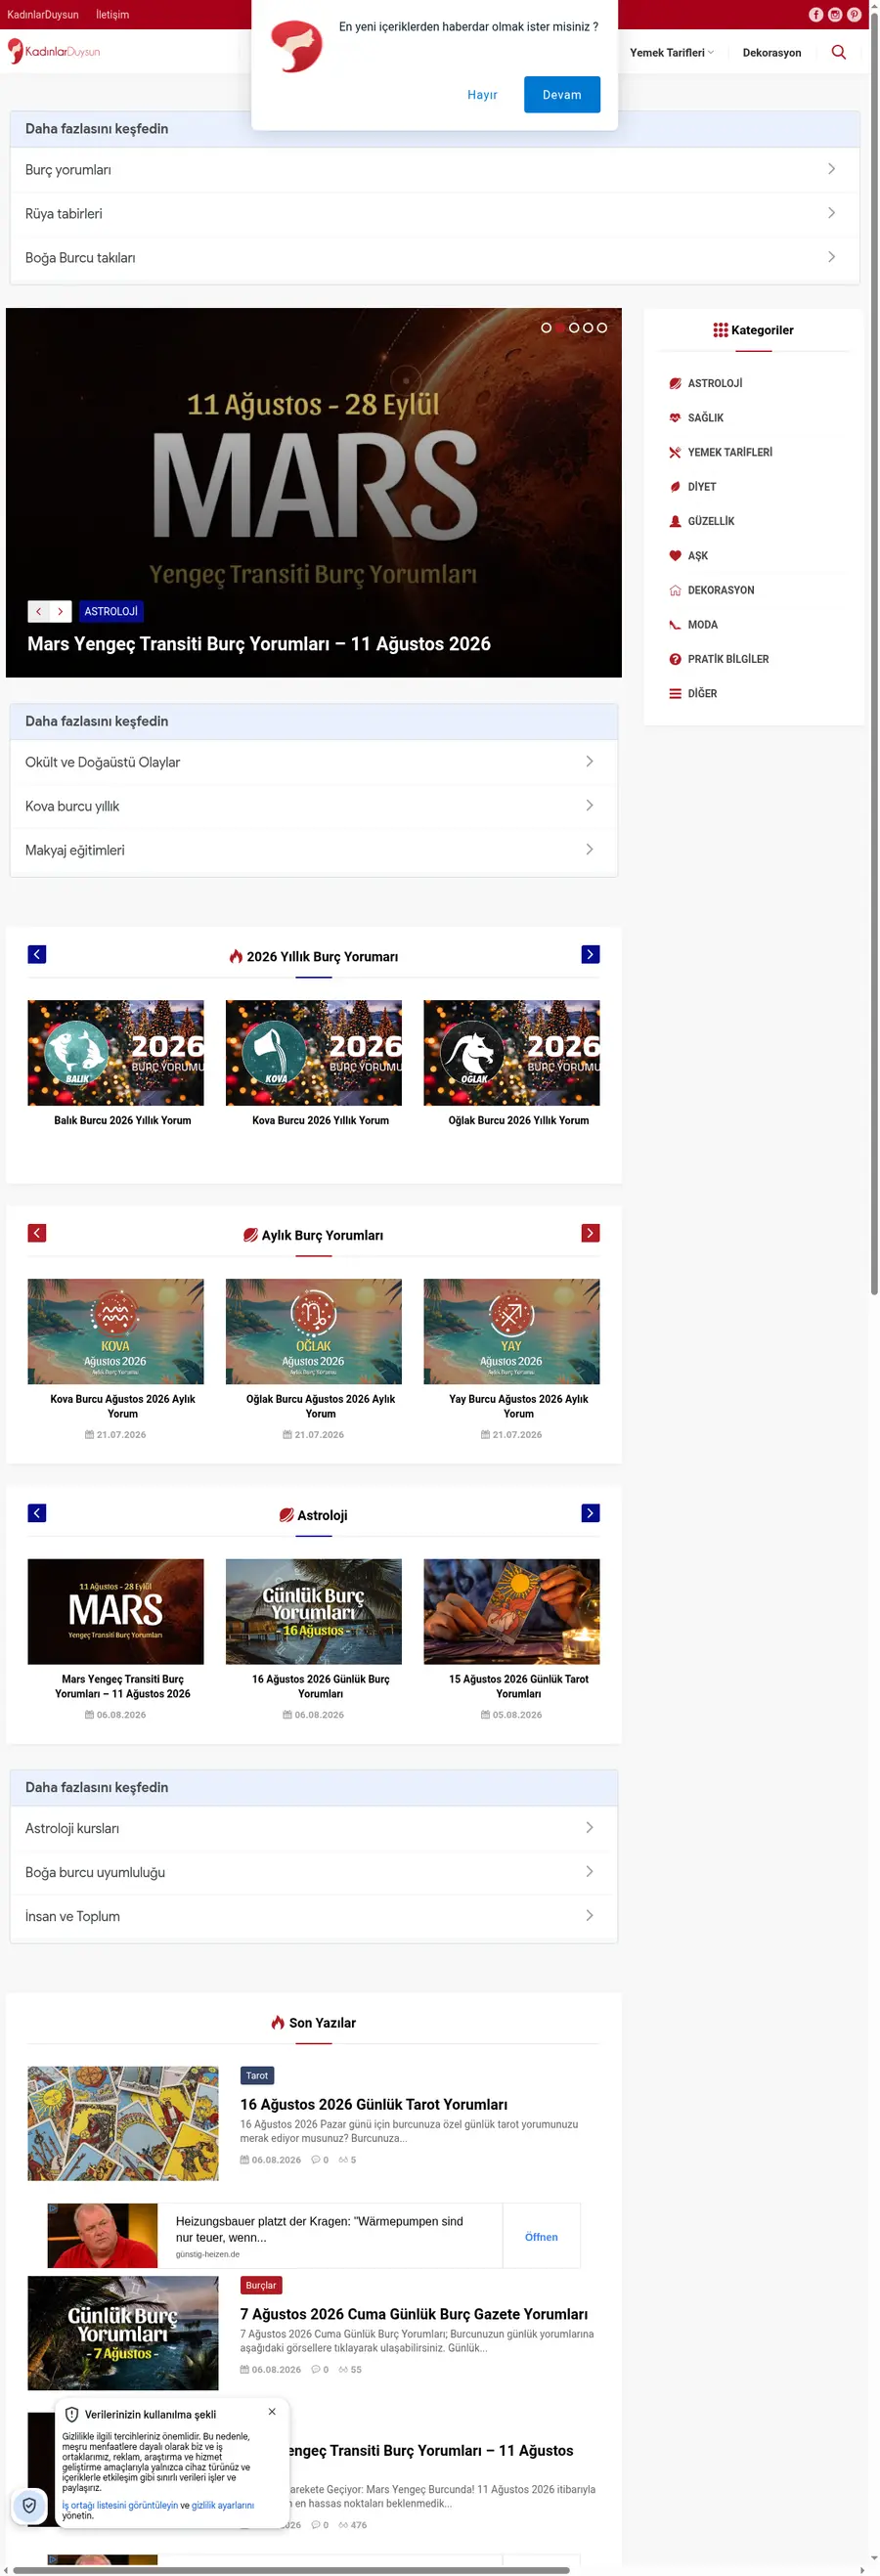880x2576 pixels.
Task: Open 7 Ağustos 2026 Cuma Günlük Burç article
Action: pyautogui.click(x=414, y=2314)
